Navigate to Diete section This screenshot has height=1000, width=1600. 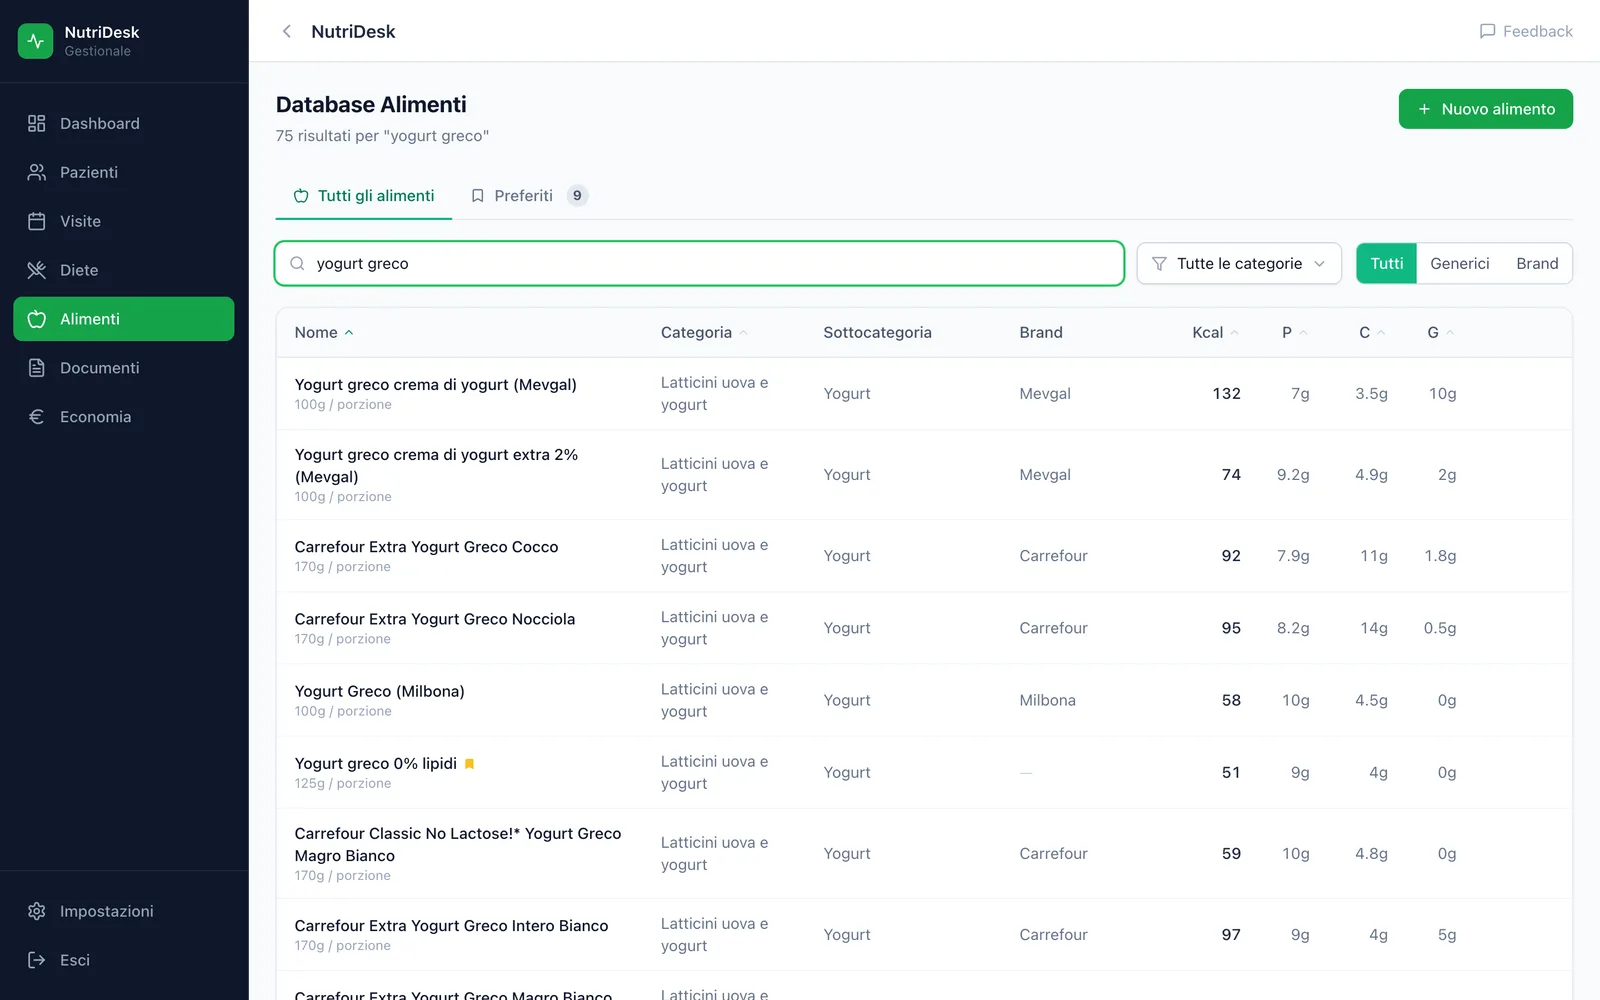coord(124,270)
